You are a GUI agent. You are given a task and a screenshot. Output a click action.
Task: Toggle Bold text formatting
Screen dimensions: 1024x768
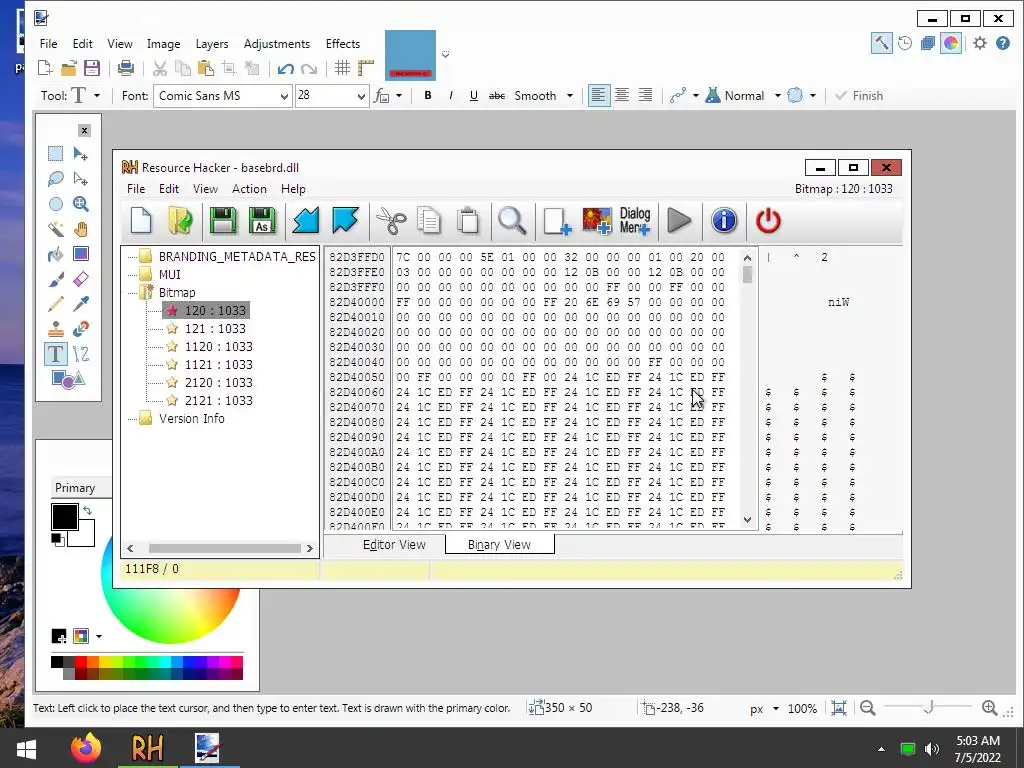[428, 95]
